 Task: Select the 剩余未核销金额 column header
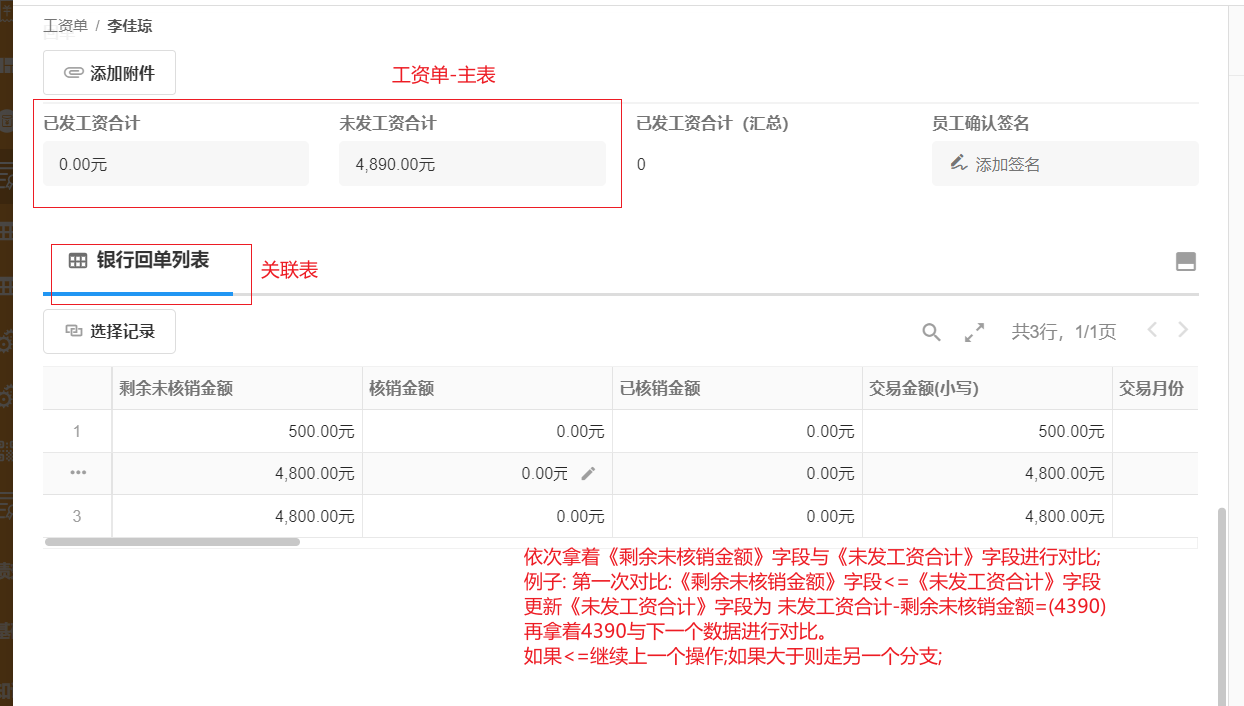pos(236,389)
